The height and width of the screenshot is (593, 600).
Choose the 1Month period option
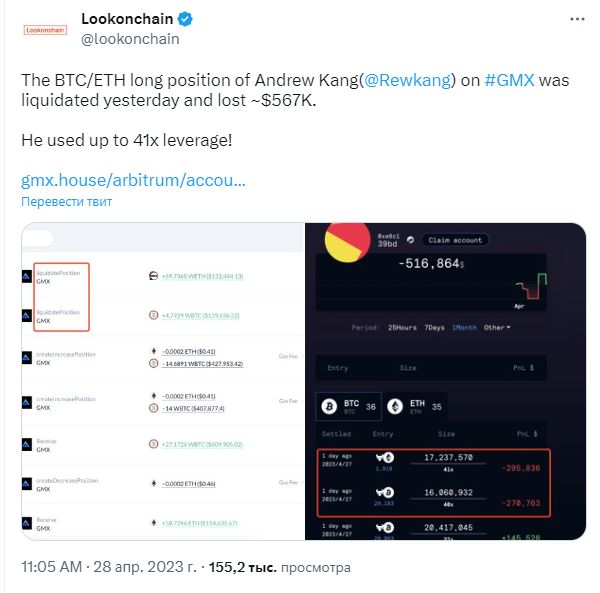[464, 327]
